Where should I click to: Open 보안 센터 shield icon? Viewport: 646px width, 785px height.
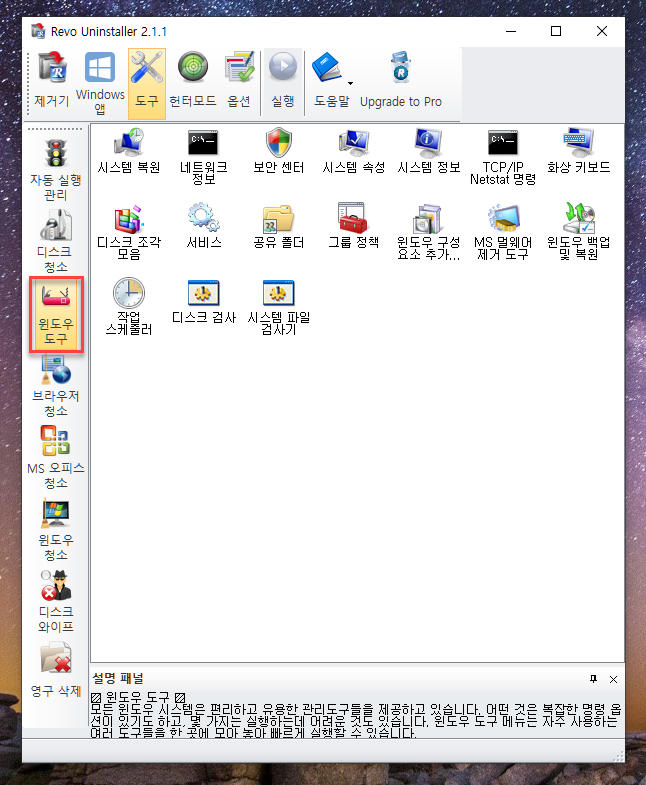[278, 150]
